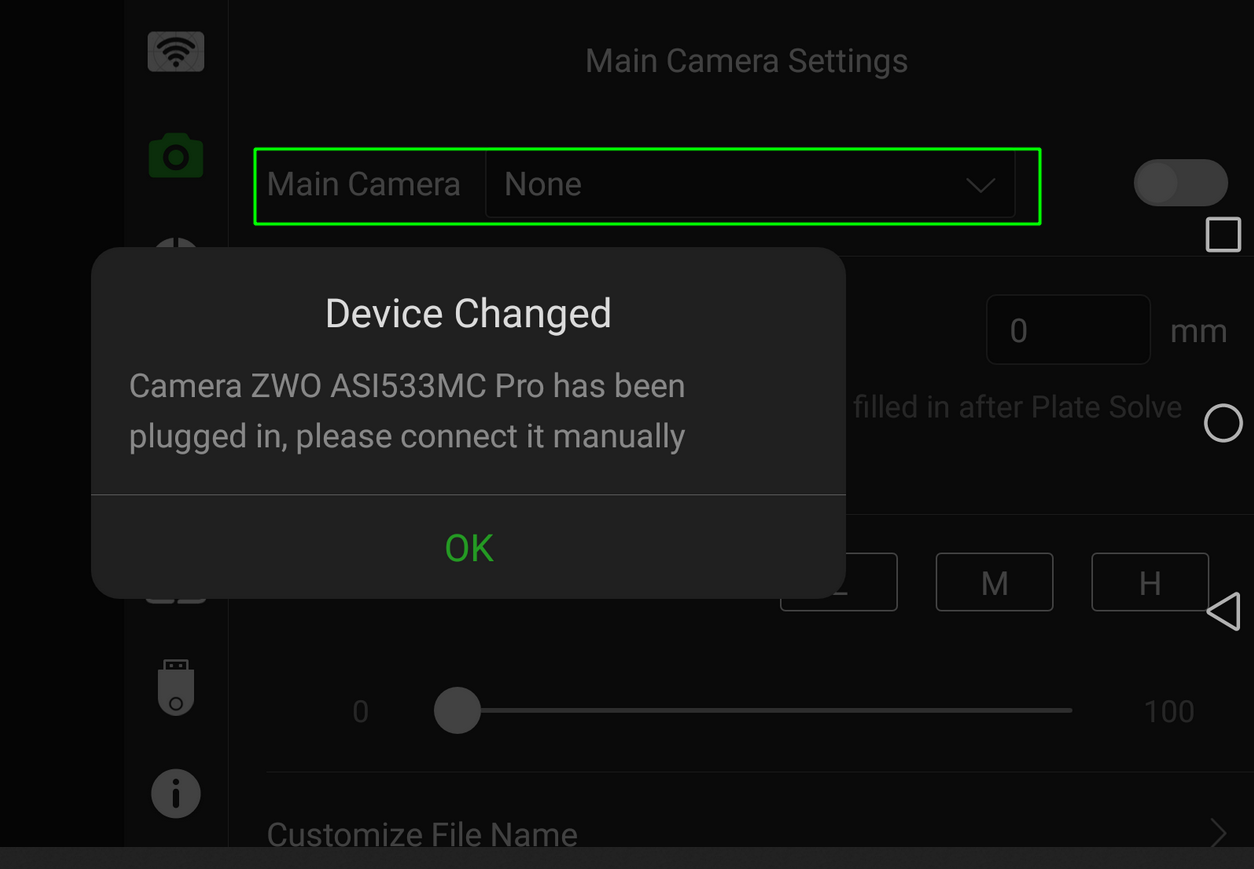The height and width of the screenshot is (869, 1254).
Task: Open the Customize File Name row
Action: (747, 833)
